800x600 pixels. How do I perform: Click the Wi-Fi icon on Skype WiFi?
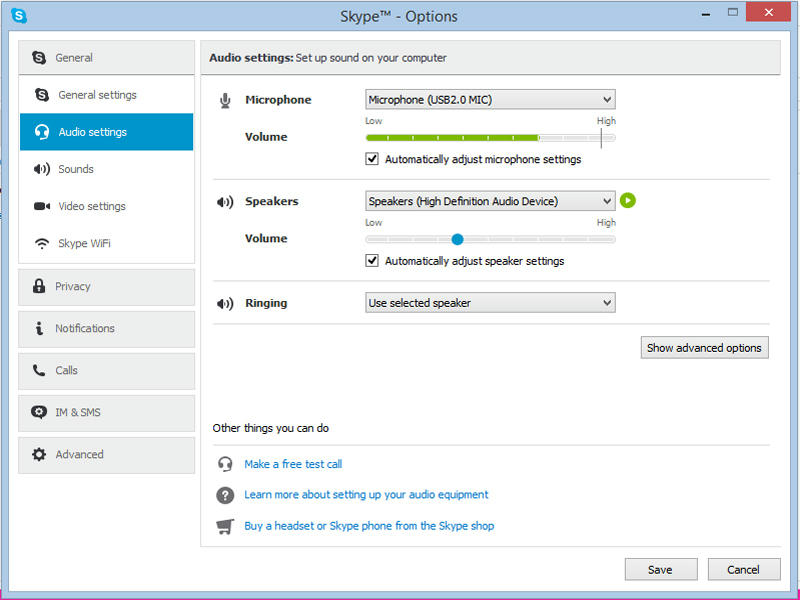(x=42, y=243)
